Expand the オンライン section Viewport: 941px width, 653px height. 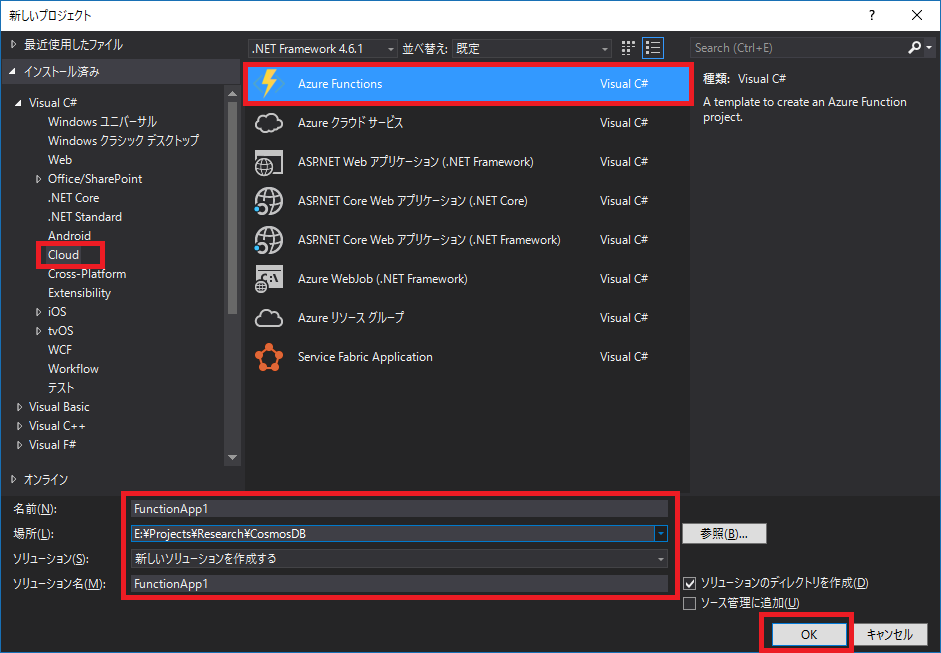[14, 480]
